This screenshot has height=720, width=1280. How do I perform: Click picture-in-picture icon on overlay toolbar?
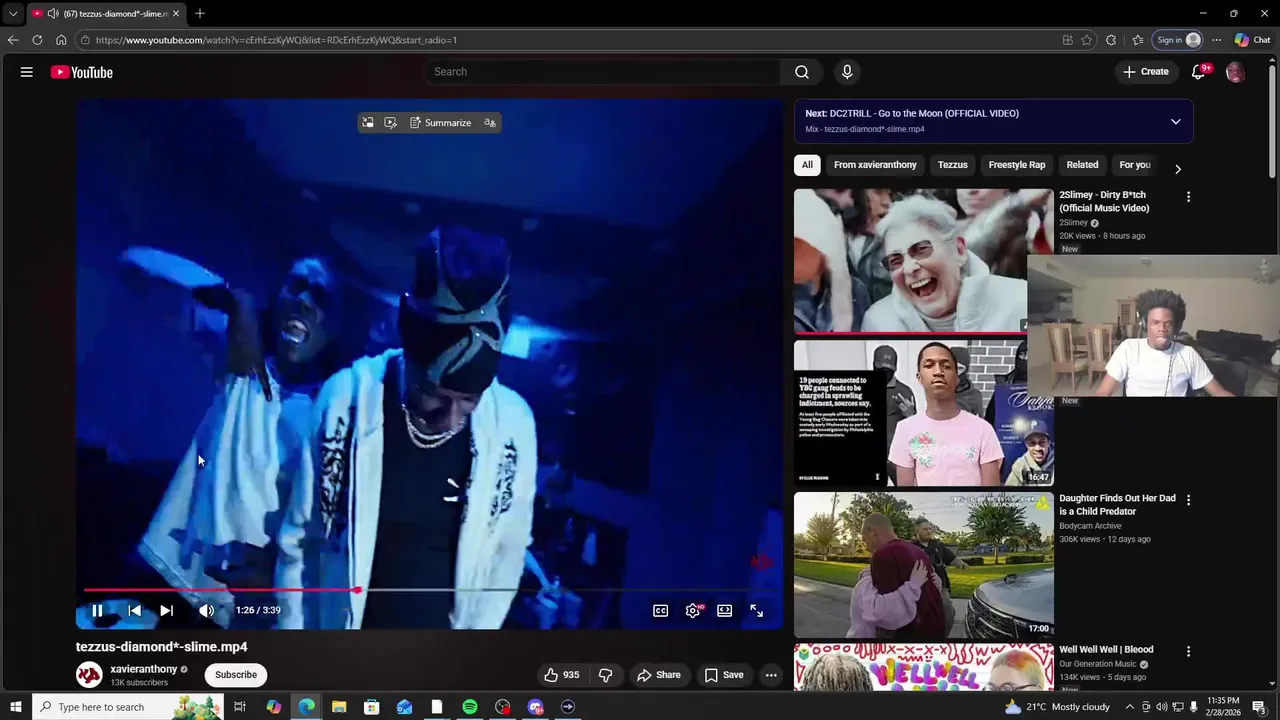click(368, 123)
